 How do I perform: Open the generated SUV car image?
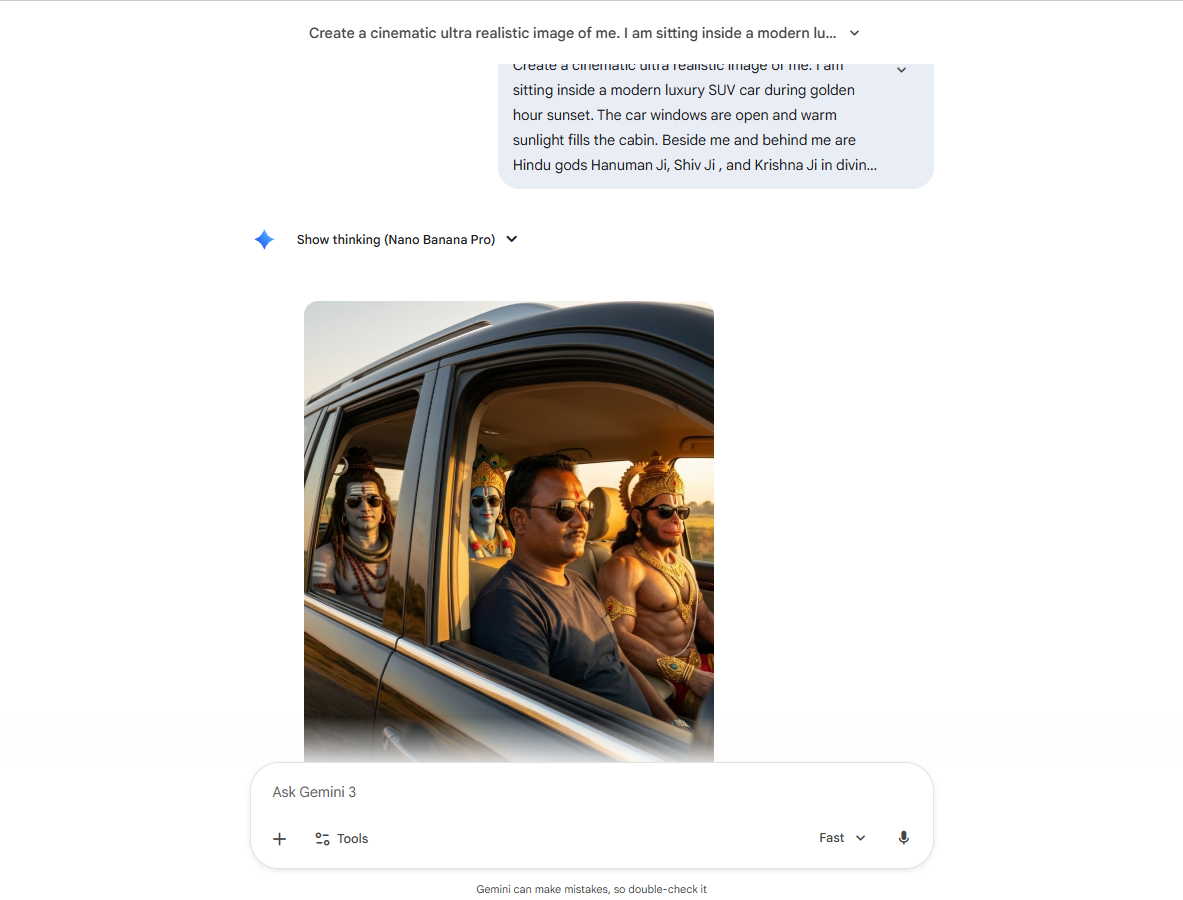[x=509, y=531]
